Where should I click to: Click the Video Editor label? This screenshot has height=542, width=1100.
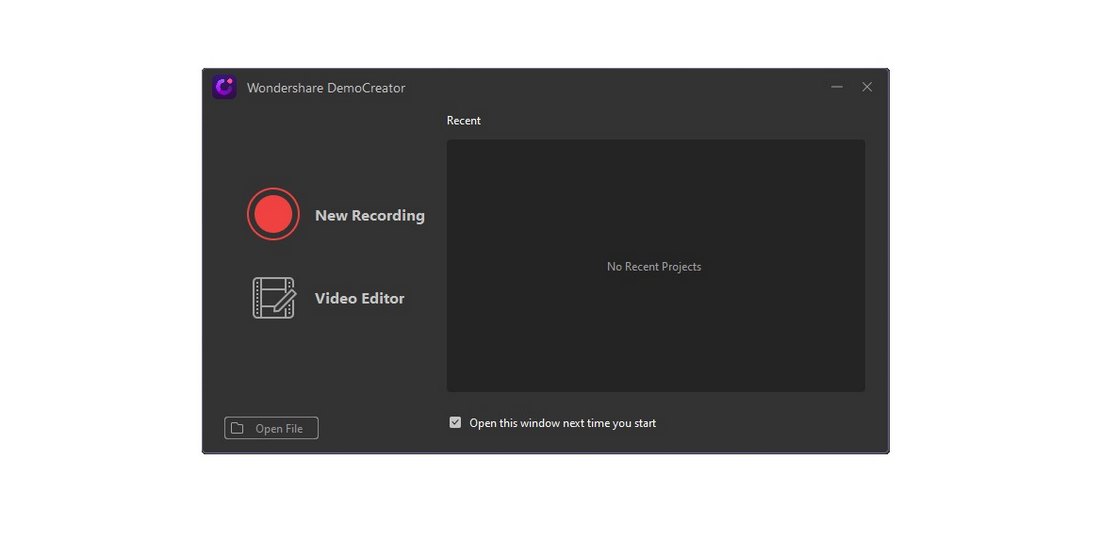pyautogui.click(x=359, y=298)
